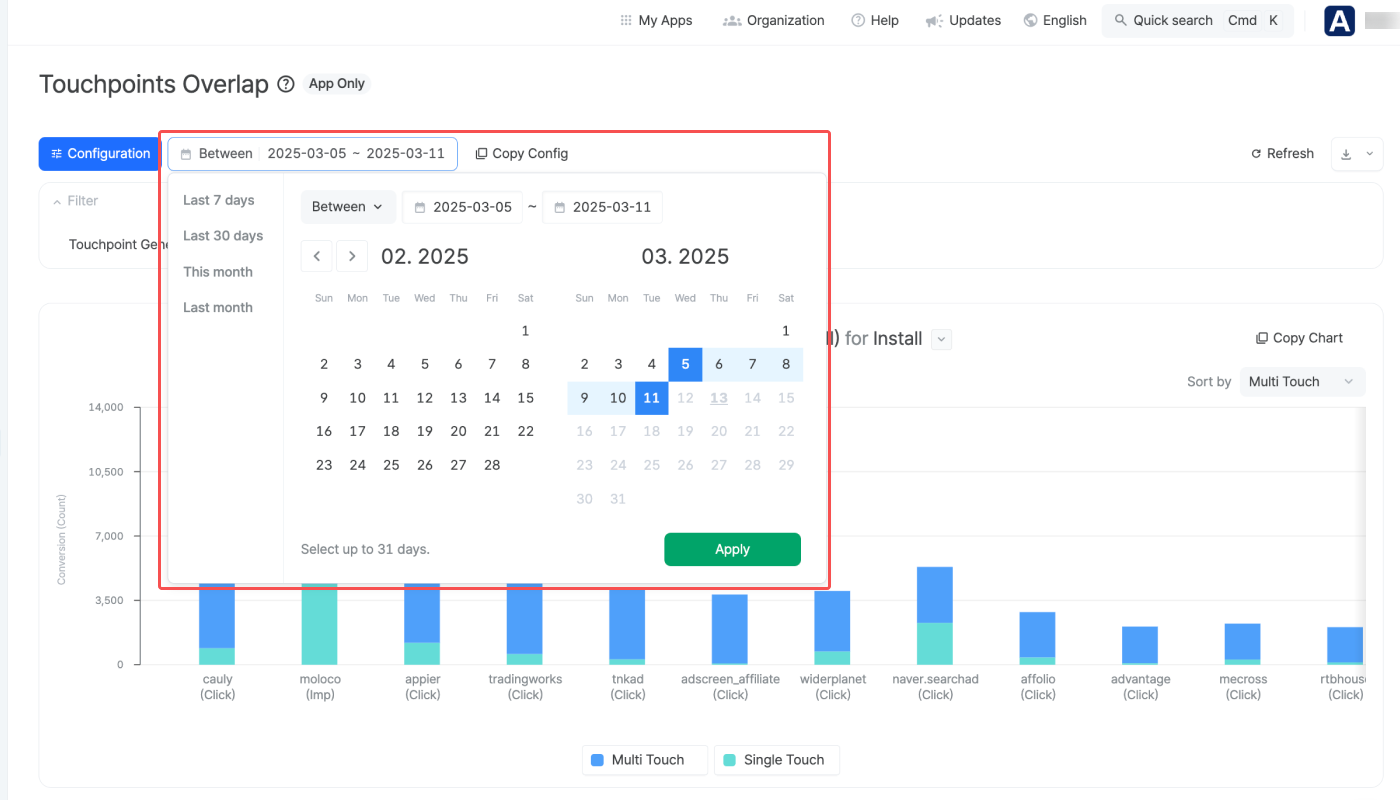Go to the previous month arrow
Screen dimensions: 1400x800
click(317, 256)
